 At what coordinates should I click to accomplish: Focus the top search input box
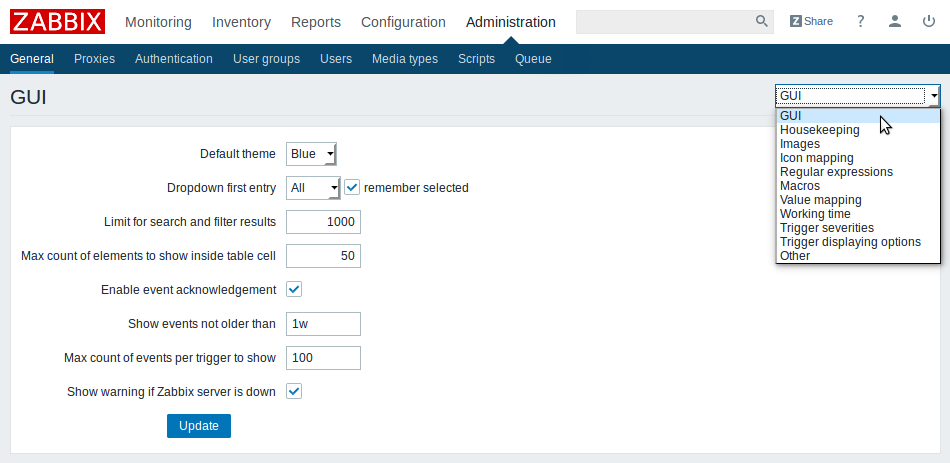click(665, 21)
